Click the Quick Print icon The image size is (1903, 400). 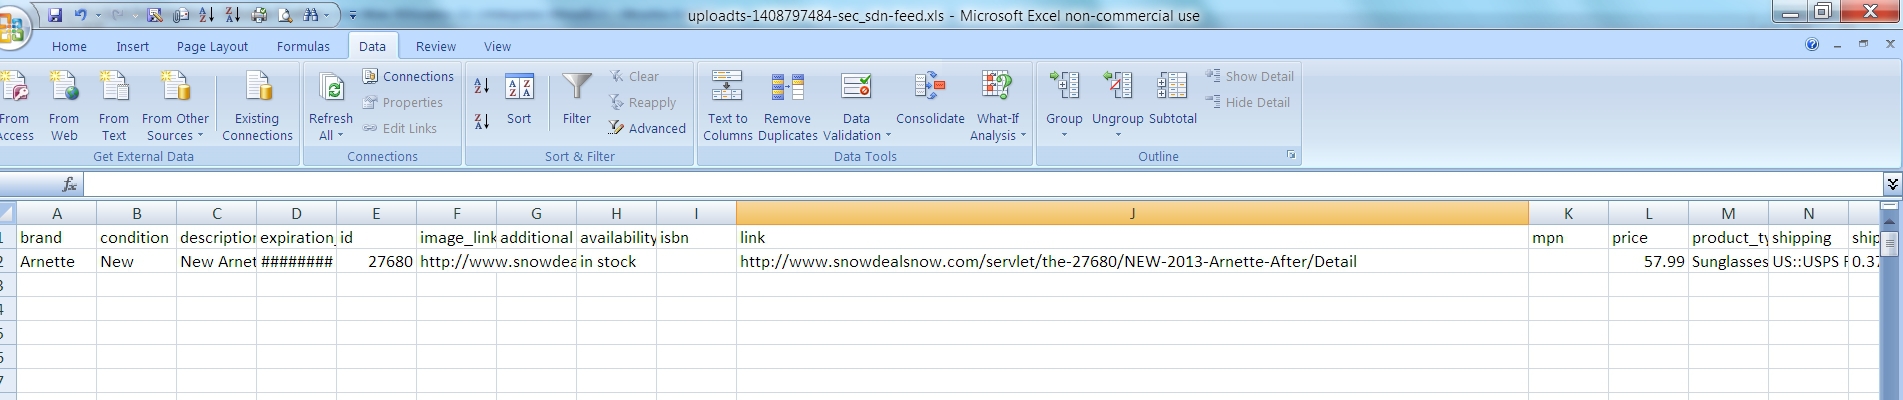click(x=259, y=15)
